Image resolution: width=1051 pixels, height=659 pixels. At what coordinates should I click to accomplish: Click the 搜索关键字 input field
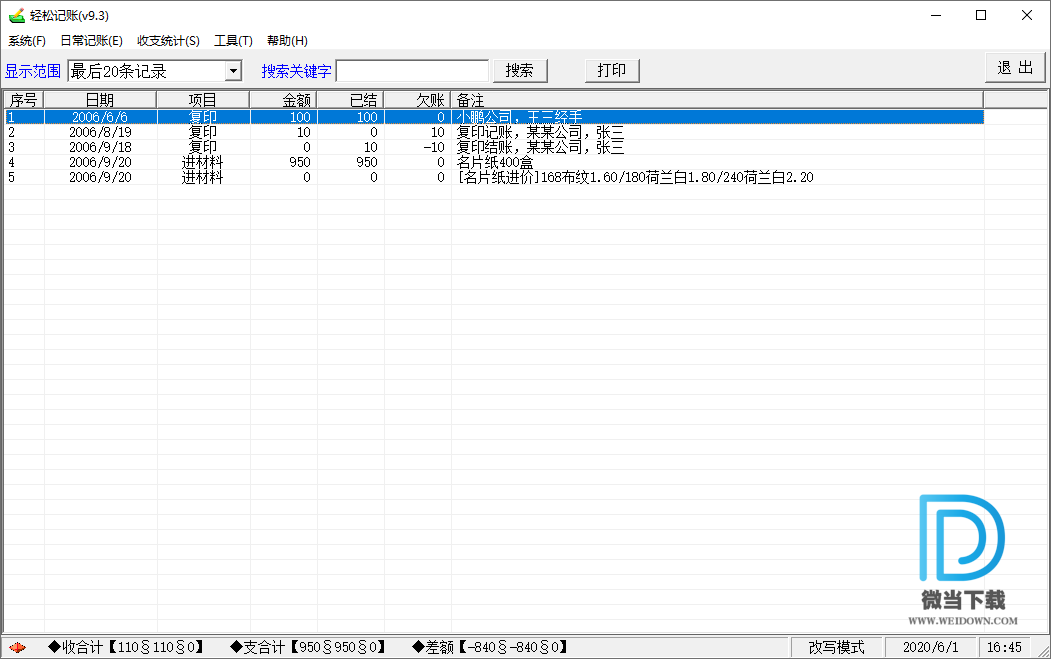point(412,71)
